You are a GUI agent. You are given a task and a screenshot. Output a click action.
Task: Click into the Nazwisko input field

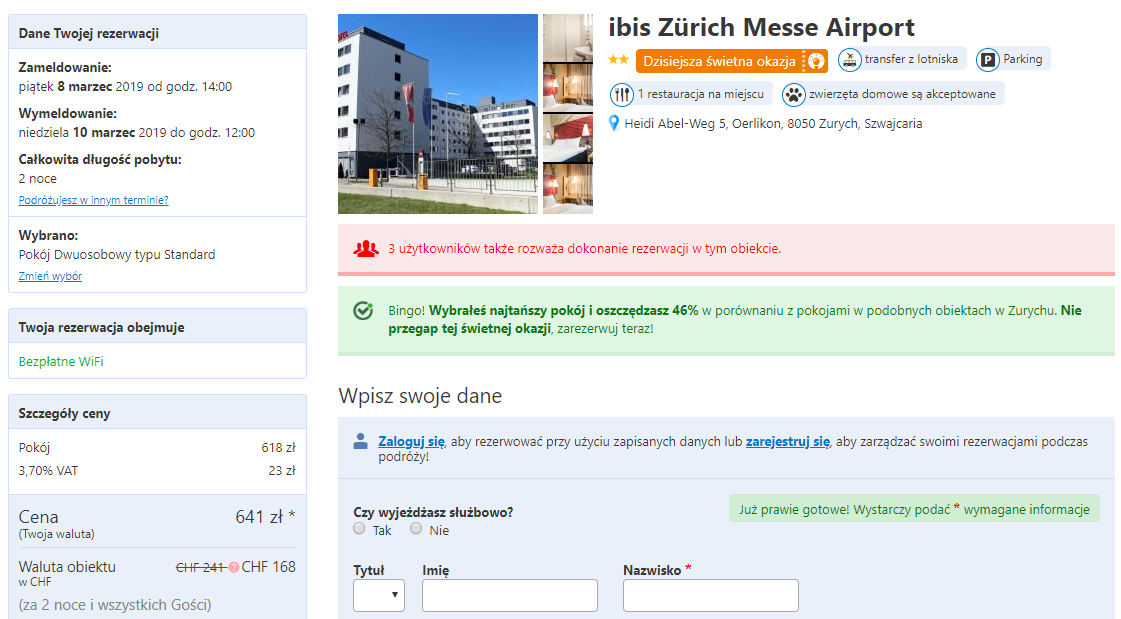tap(710, 595)
